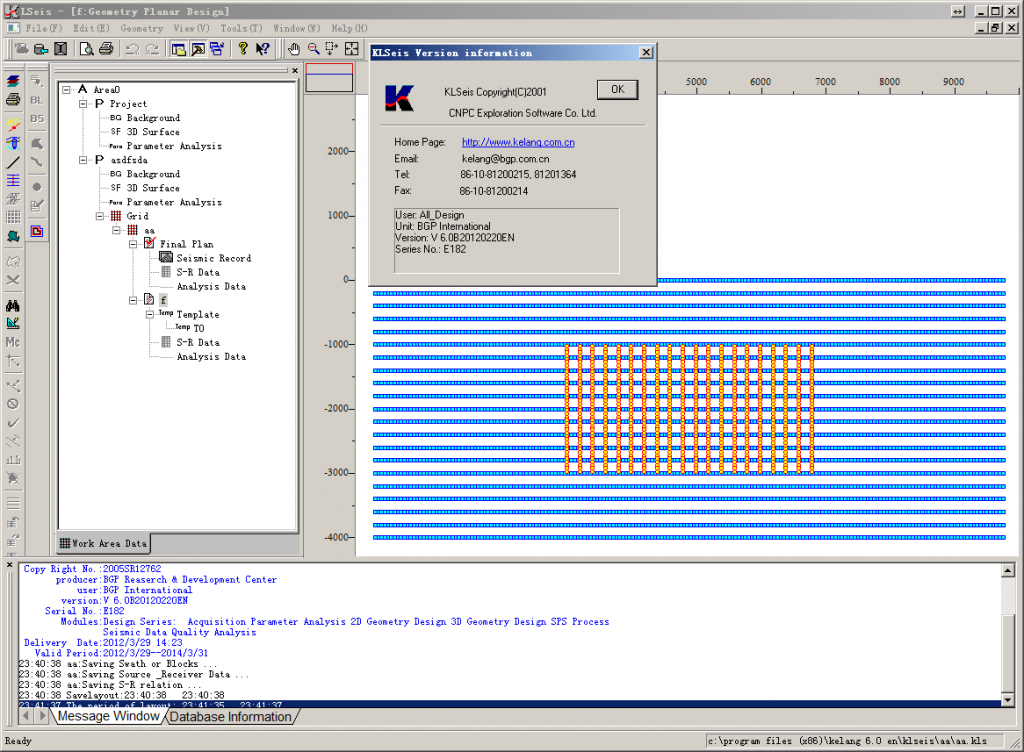Image resolution: width=1024 pixels, height=752 pixels.
Task: Open the Geometry menu
Action: 142,28
